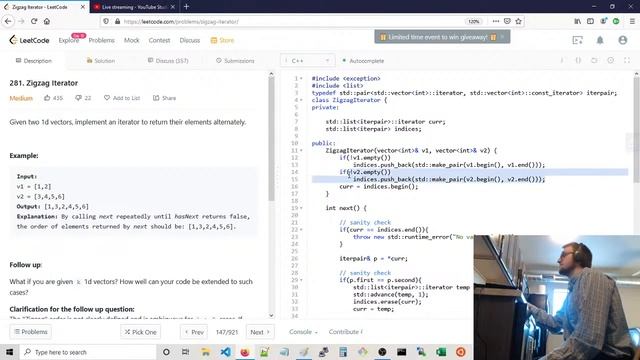Click the Problems list button at bottom

pos(31,332)
